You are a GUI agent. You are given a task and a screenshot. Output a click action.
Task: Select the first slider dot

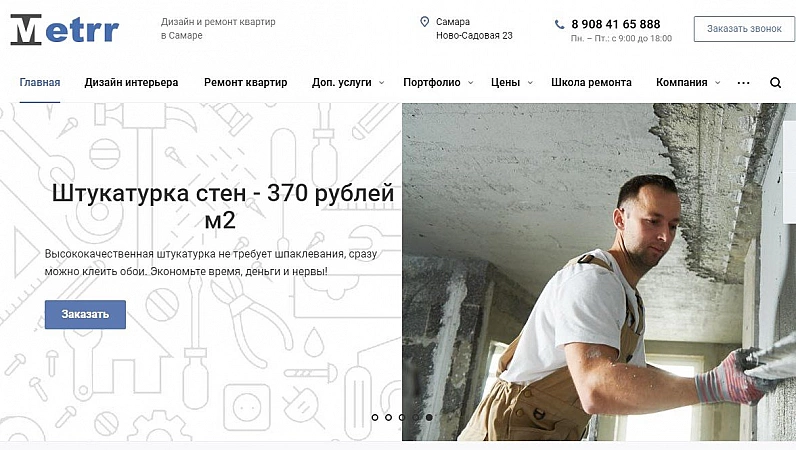tap(375, 417)
